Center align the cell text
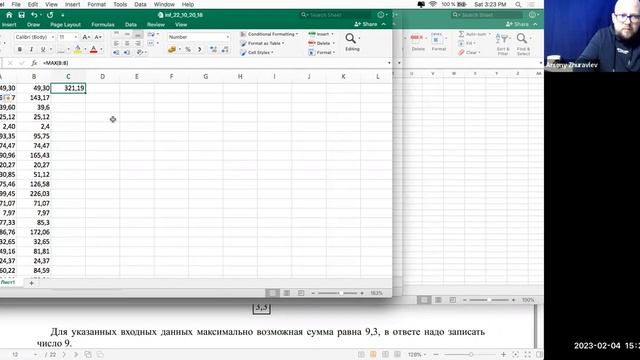 (127, 43)
